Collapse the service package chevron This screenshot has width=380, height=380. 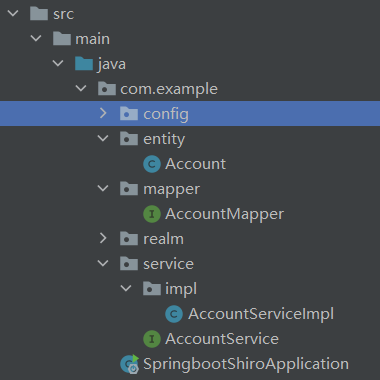(103, 264)
